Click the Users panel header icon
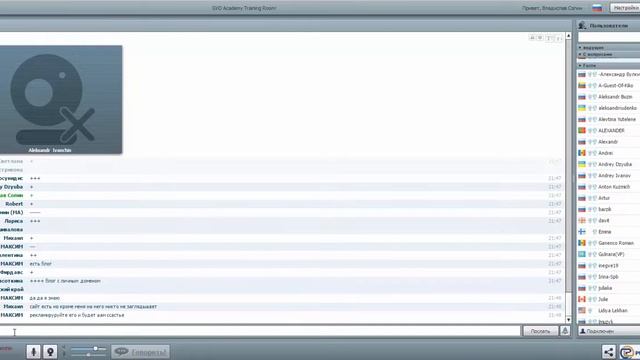The width and height of the screenshot is (640, 360). click(582, 25)
